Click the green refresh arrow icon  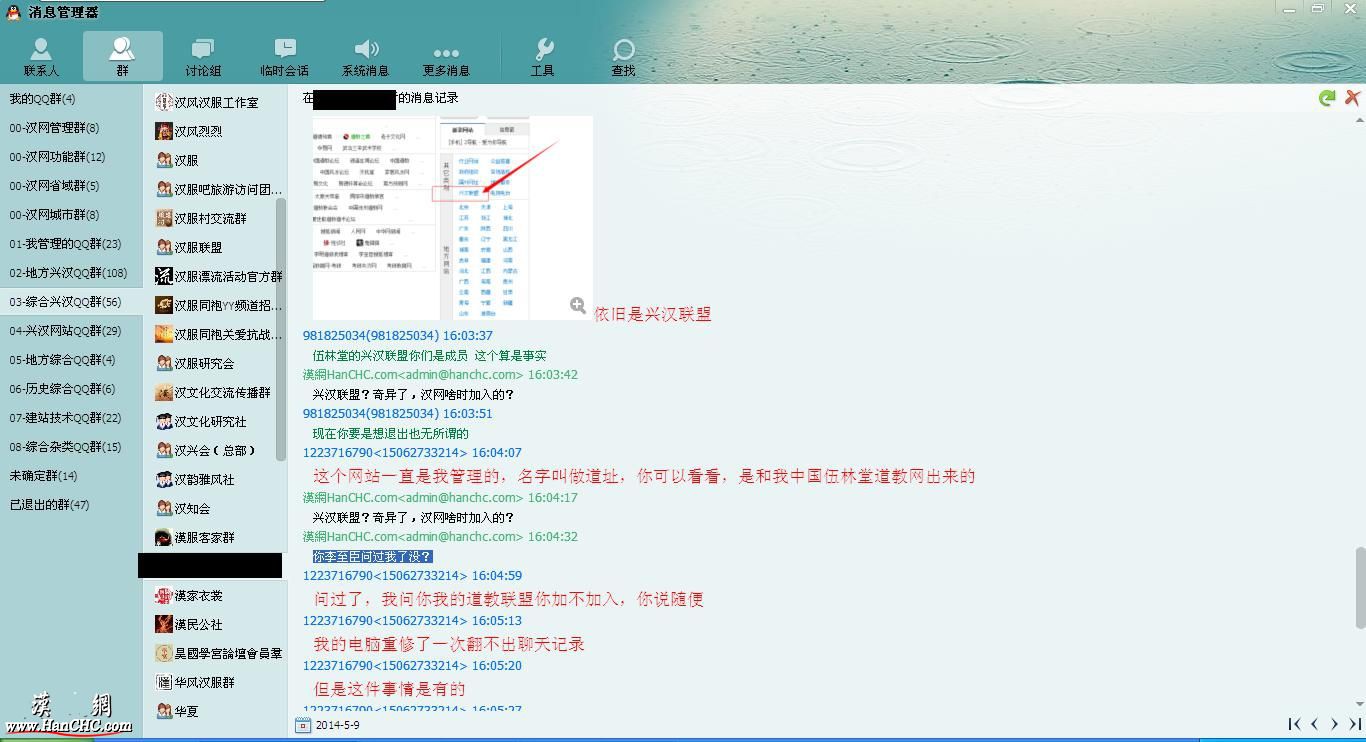[1327, 98]
